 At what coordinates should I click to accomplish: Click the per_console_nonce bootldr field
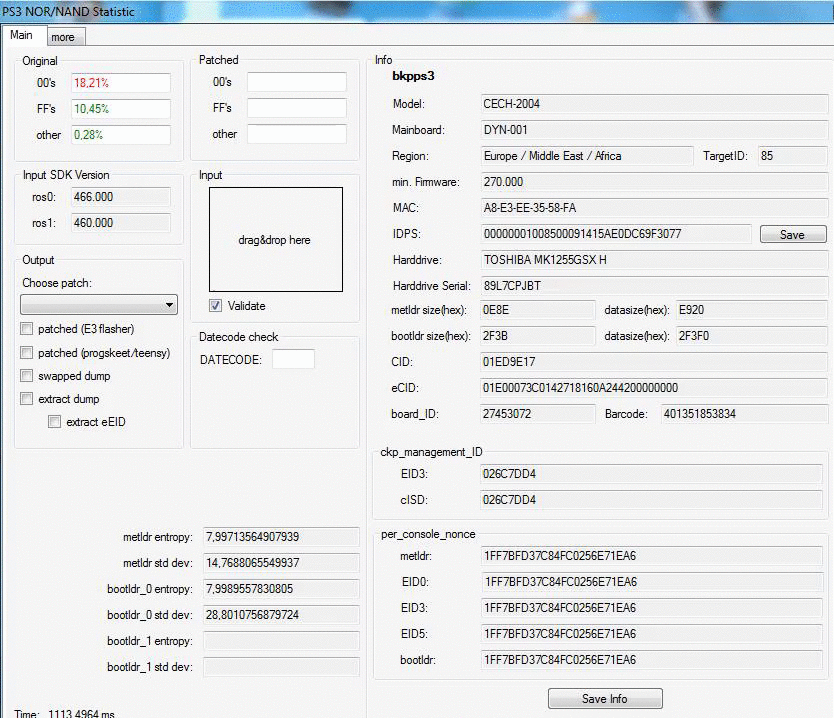(x=652, y=661)
